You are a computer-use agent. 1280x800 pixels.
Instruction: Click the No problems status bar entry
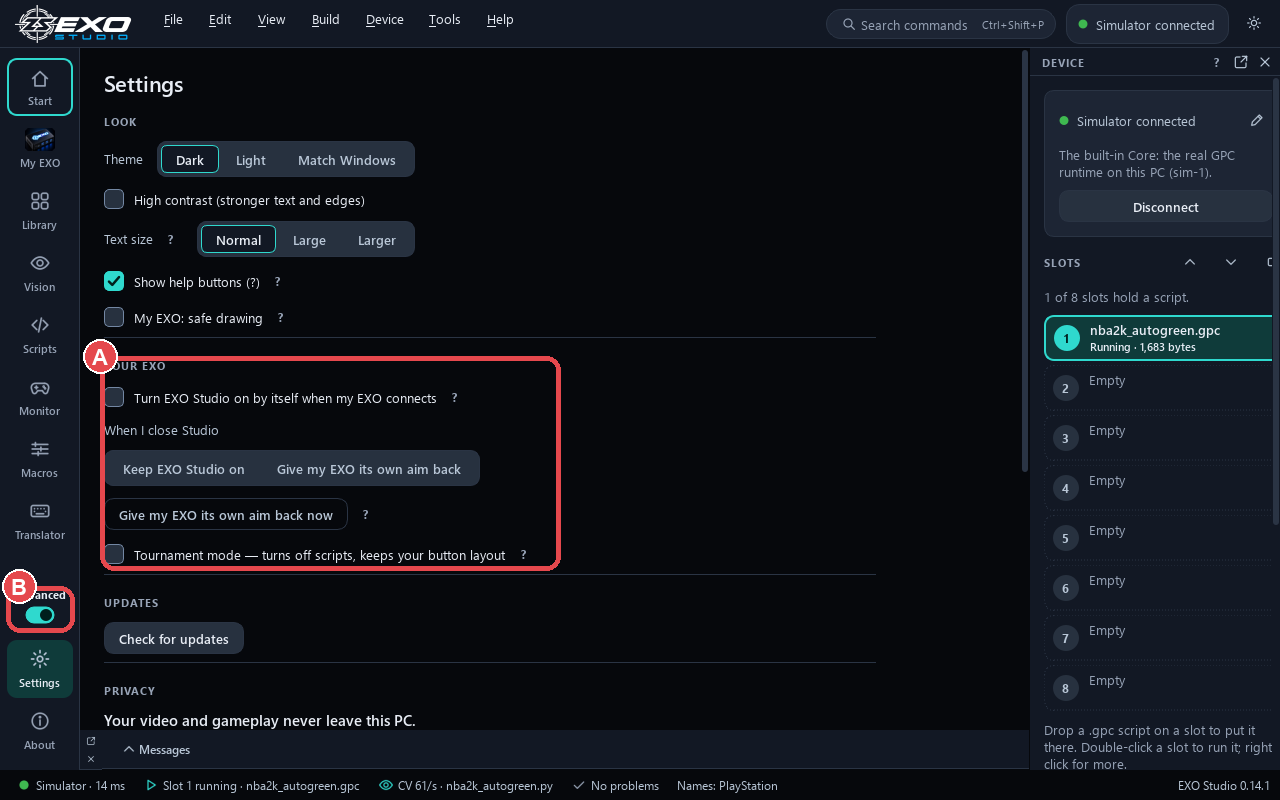[615, 786]
